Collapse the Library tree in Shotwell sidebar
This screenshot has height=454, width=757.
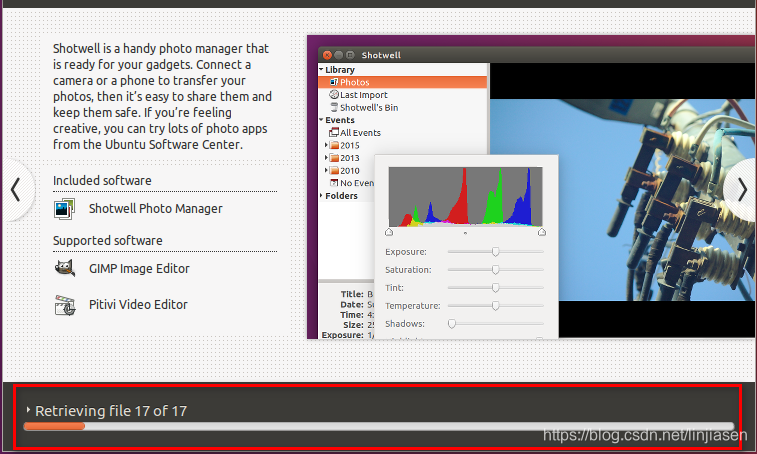pyautogui.click(x=321, y=70)
